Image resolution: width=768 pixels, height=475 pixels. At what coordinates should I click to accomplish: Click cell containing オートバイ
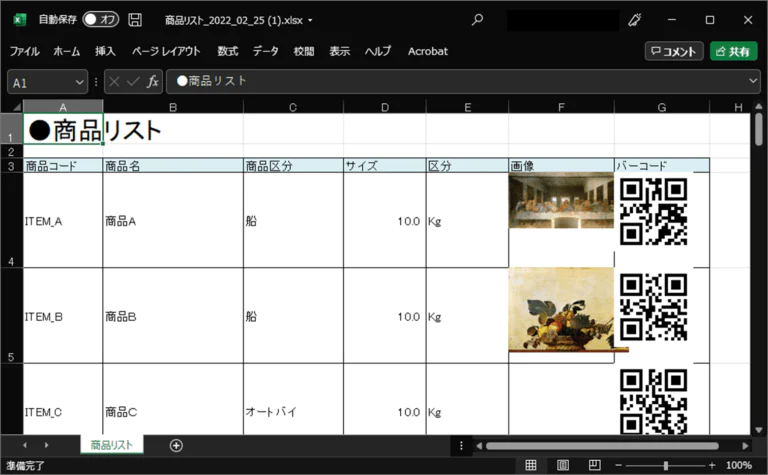(293, 399)
